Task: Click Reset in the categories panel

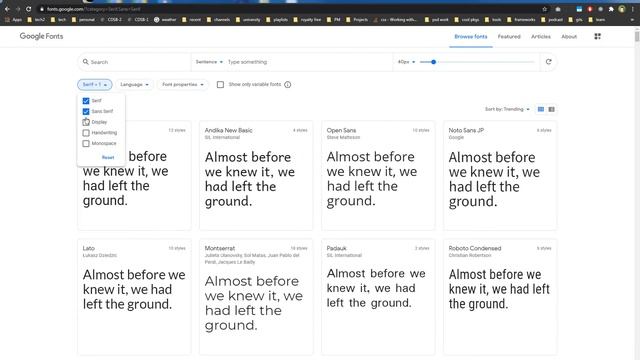Action: (108, 158)
